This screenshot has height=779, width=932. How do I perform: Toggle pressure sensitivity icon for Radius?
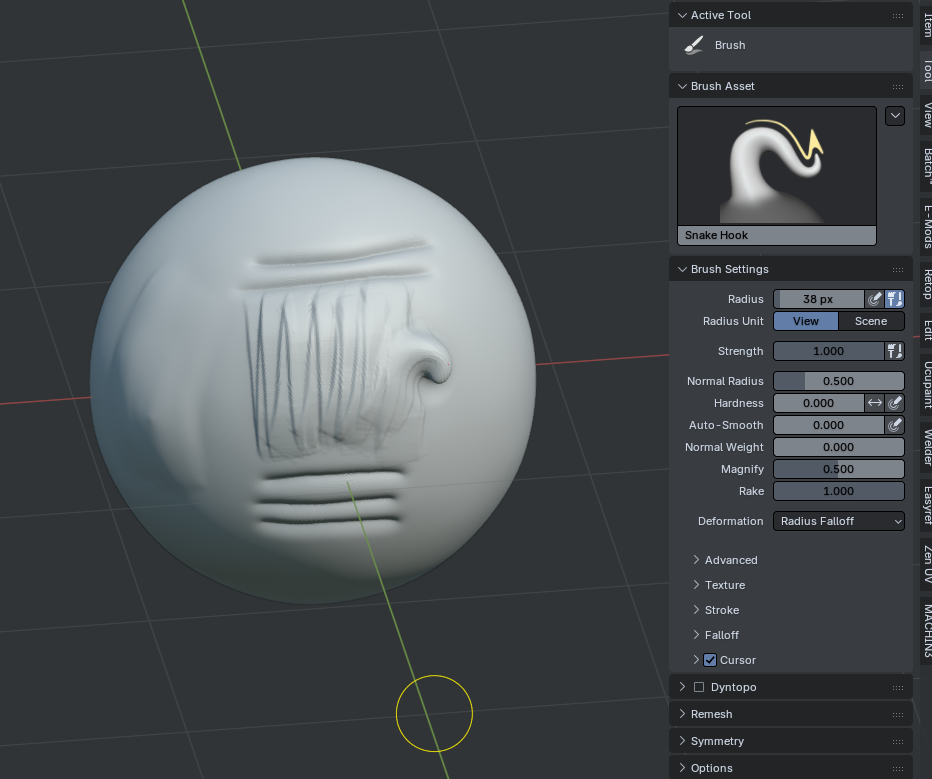pos(874,299)
